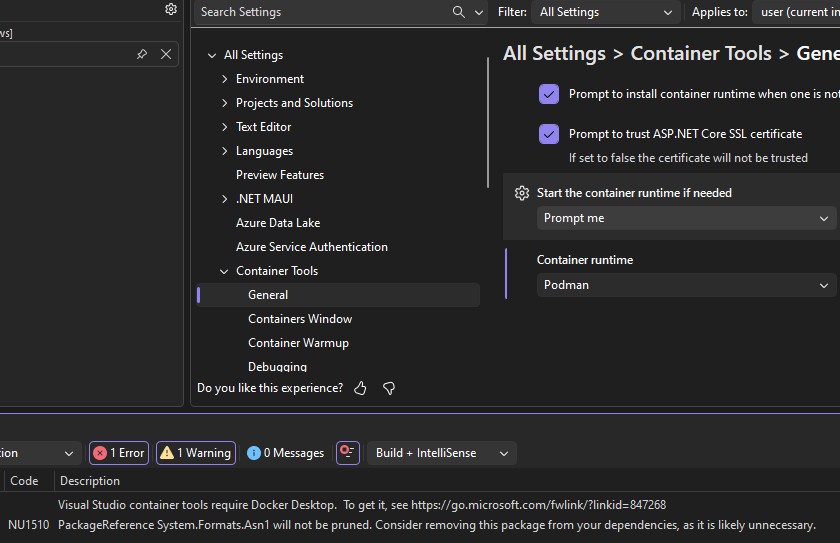Toggle the 1 Warning filter button
The width and height of the screenshot is (840, 543).
tap(196, 453)
